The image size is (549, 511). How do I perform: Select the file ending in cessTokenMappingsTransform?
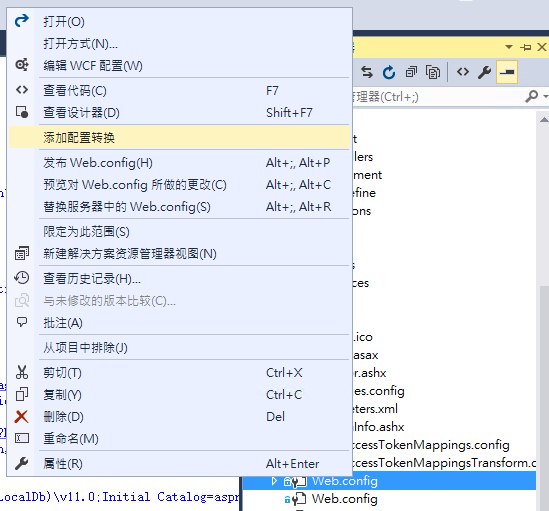point(444,463)
